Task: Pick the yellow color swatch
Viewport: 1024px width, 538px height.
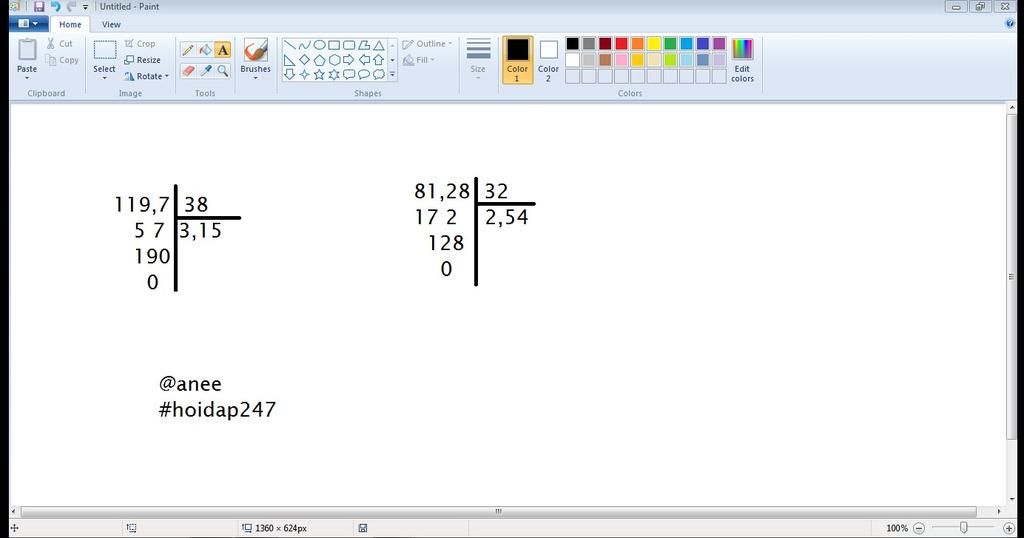Action: 654,44
